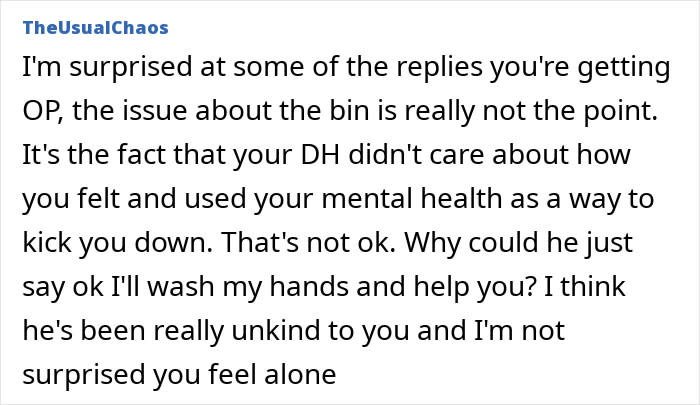Click the word "OP" in the comment

tap(38, 113)
